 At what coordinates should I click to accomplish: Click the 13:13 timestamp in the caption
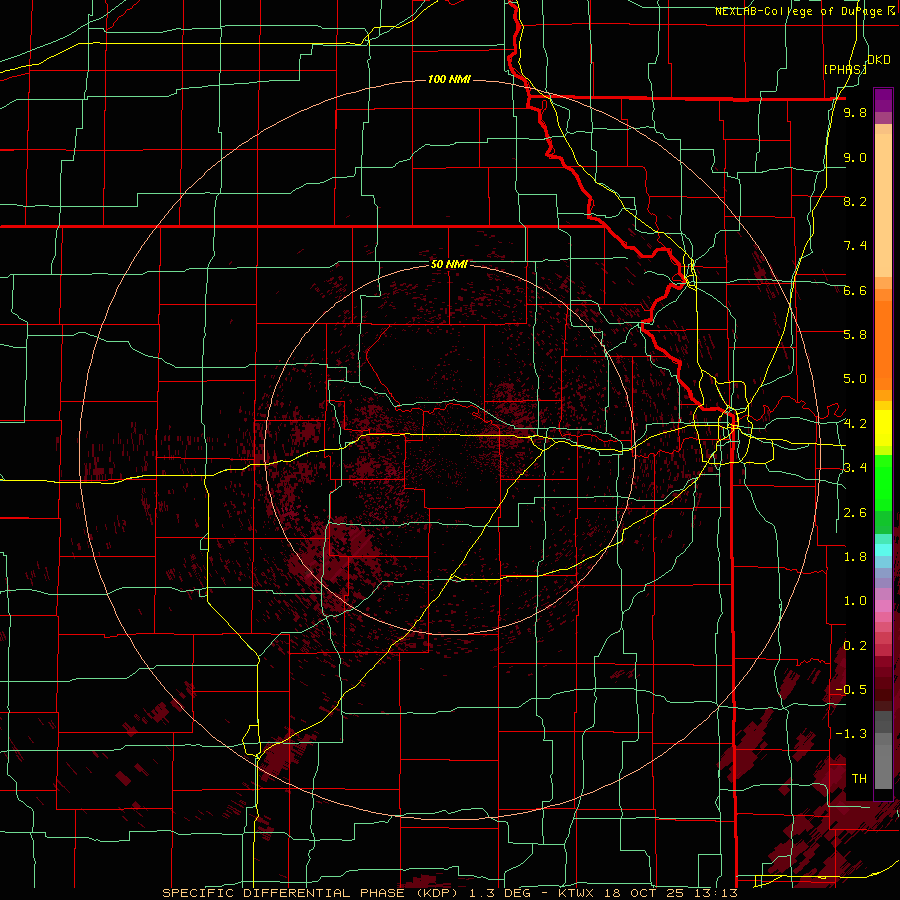click(717, 893)
